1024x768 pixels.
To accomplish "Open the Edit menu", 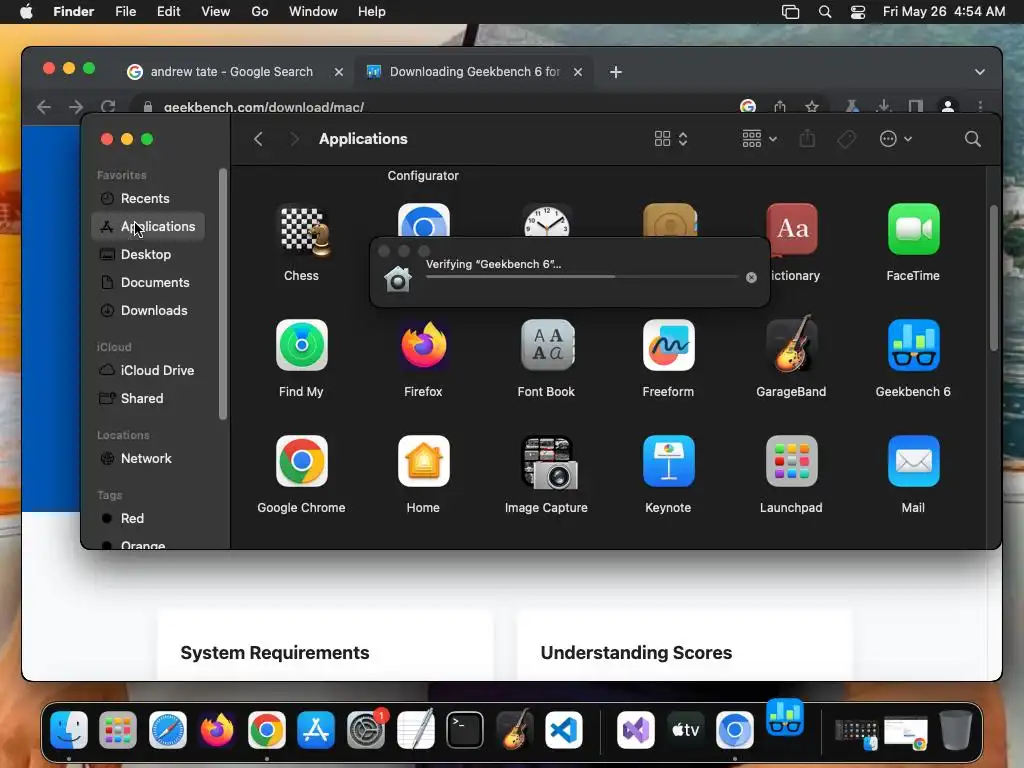I will (x=168, y=11).
